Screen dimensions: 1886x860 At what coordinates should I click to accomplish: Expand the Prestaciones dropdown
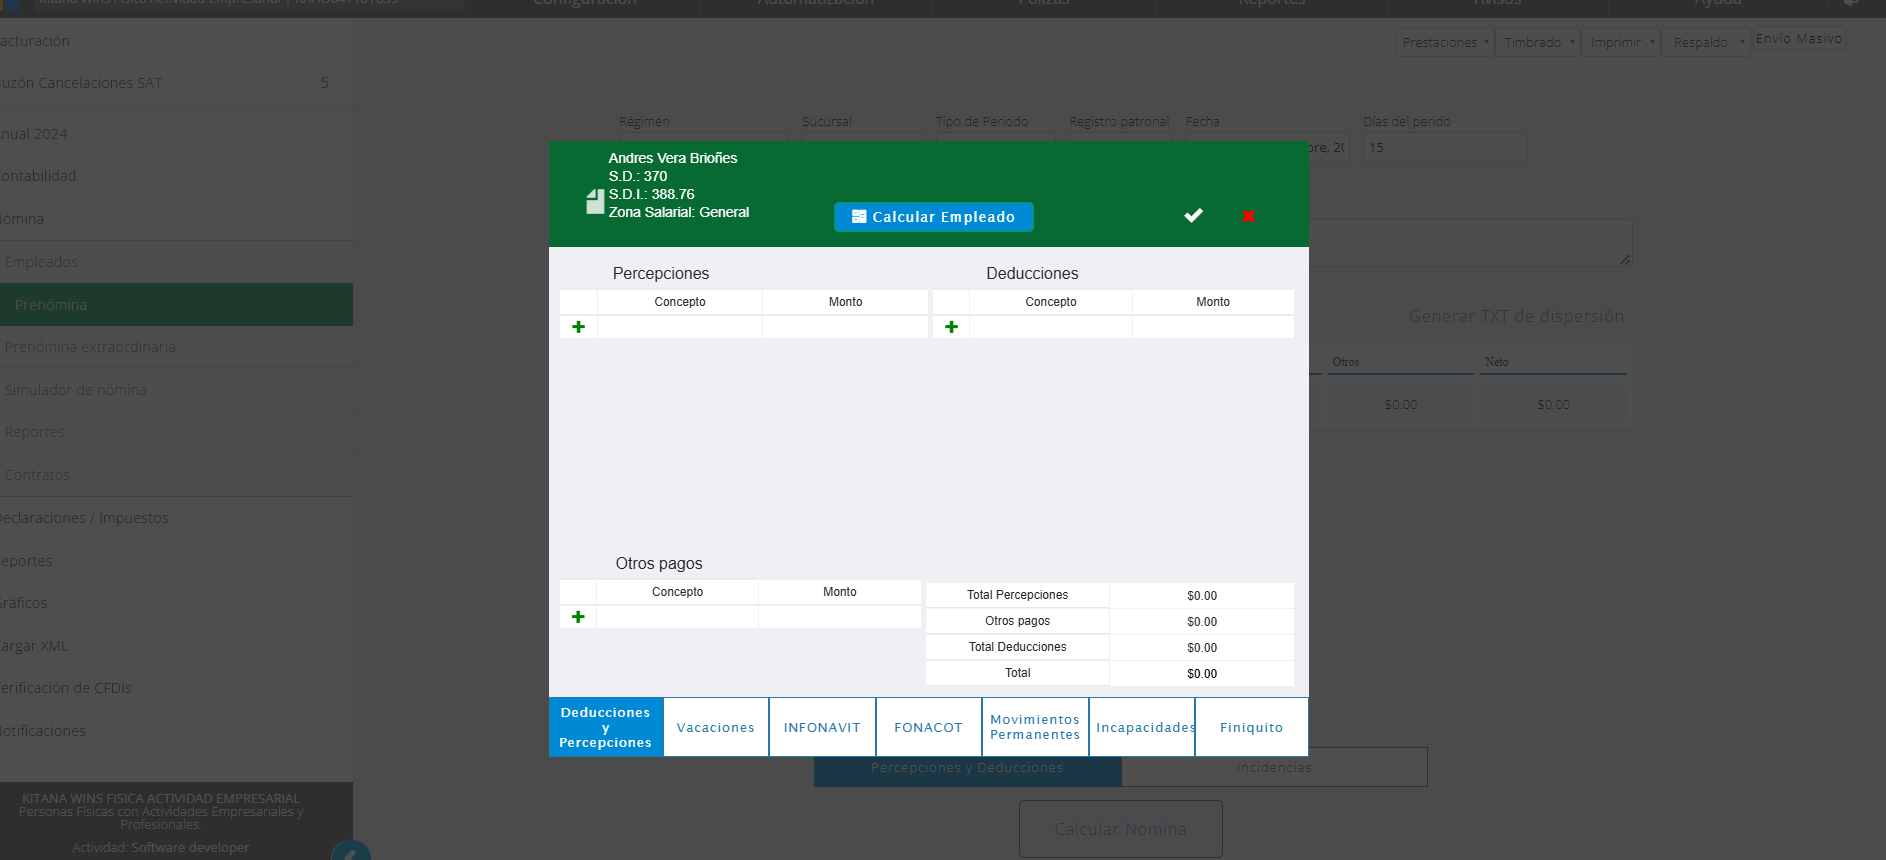[x=1444, y=42]
